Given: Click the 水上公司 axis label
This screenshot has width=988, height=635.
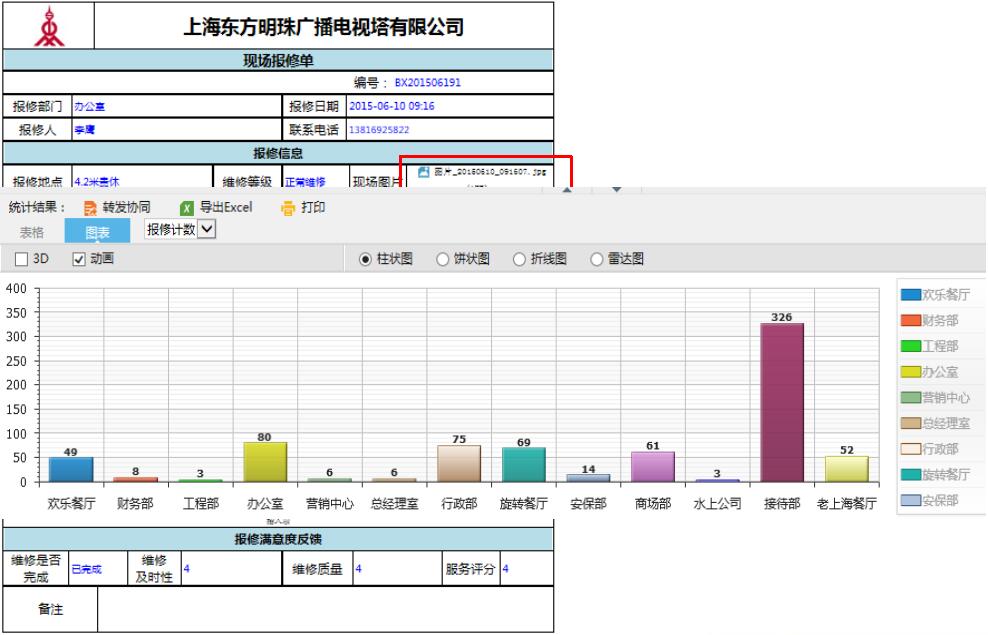Looking at the screenshot, I should pyautogui.click(x=718, y=503).
